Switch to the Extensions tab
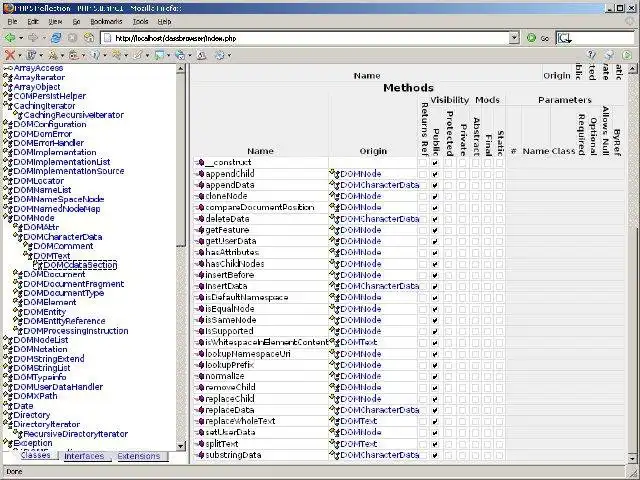This screenshot has width=640, height=480. click(139, 456)
